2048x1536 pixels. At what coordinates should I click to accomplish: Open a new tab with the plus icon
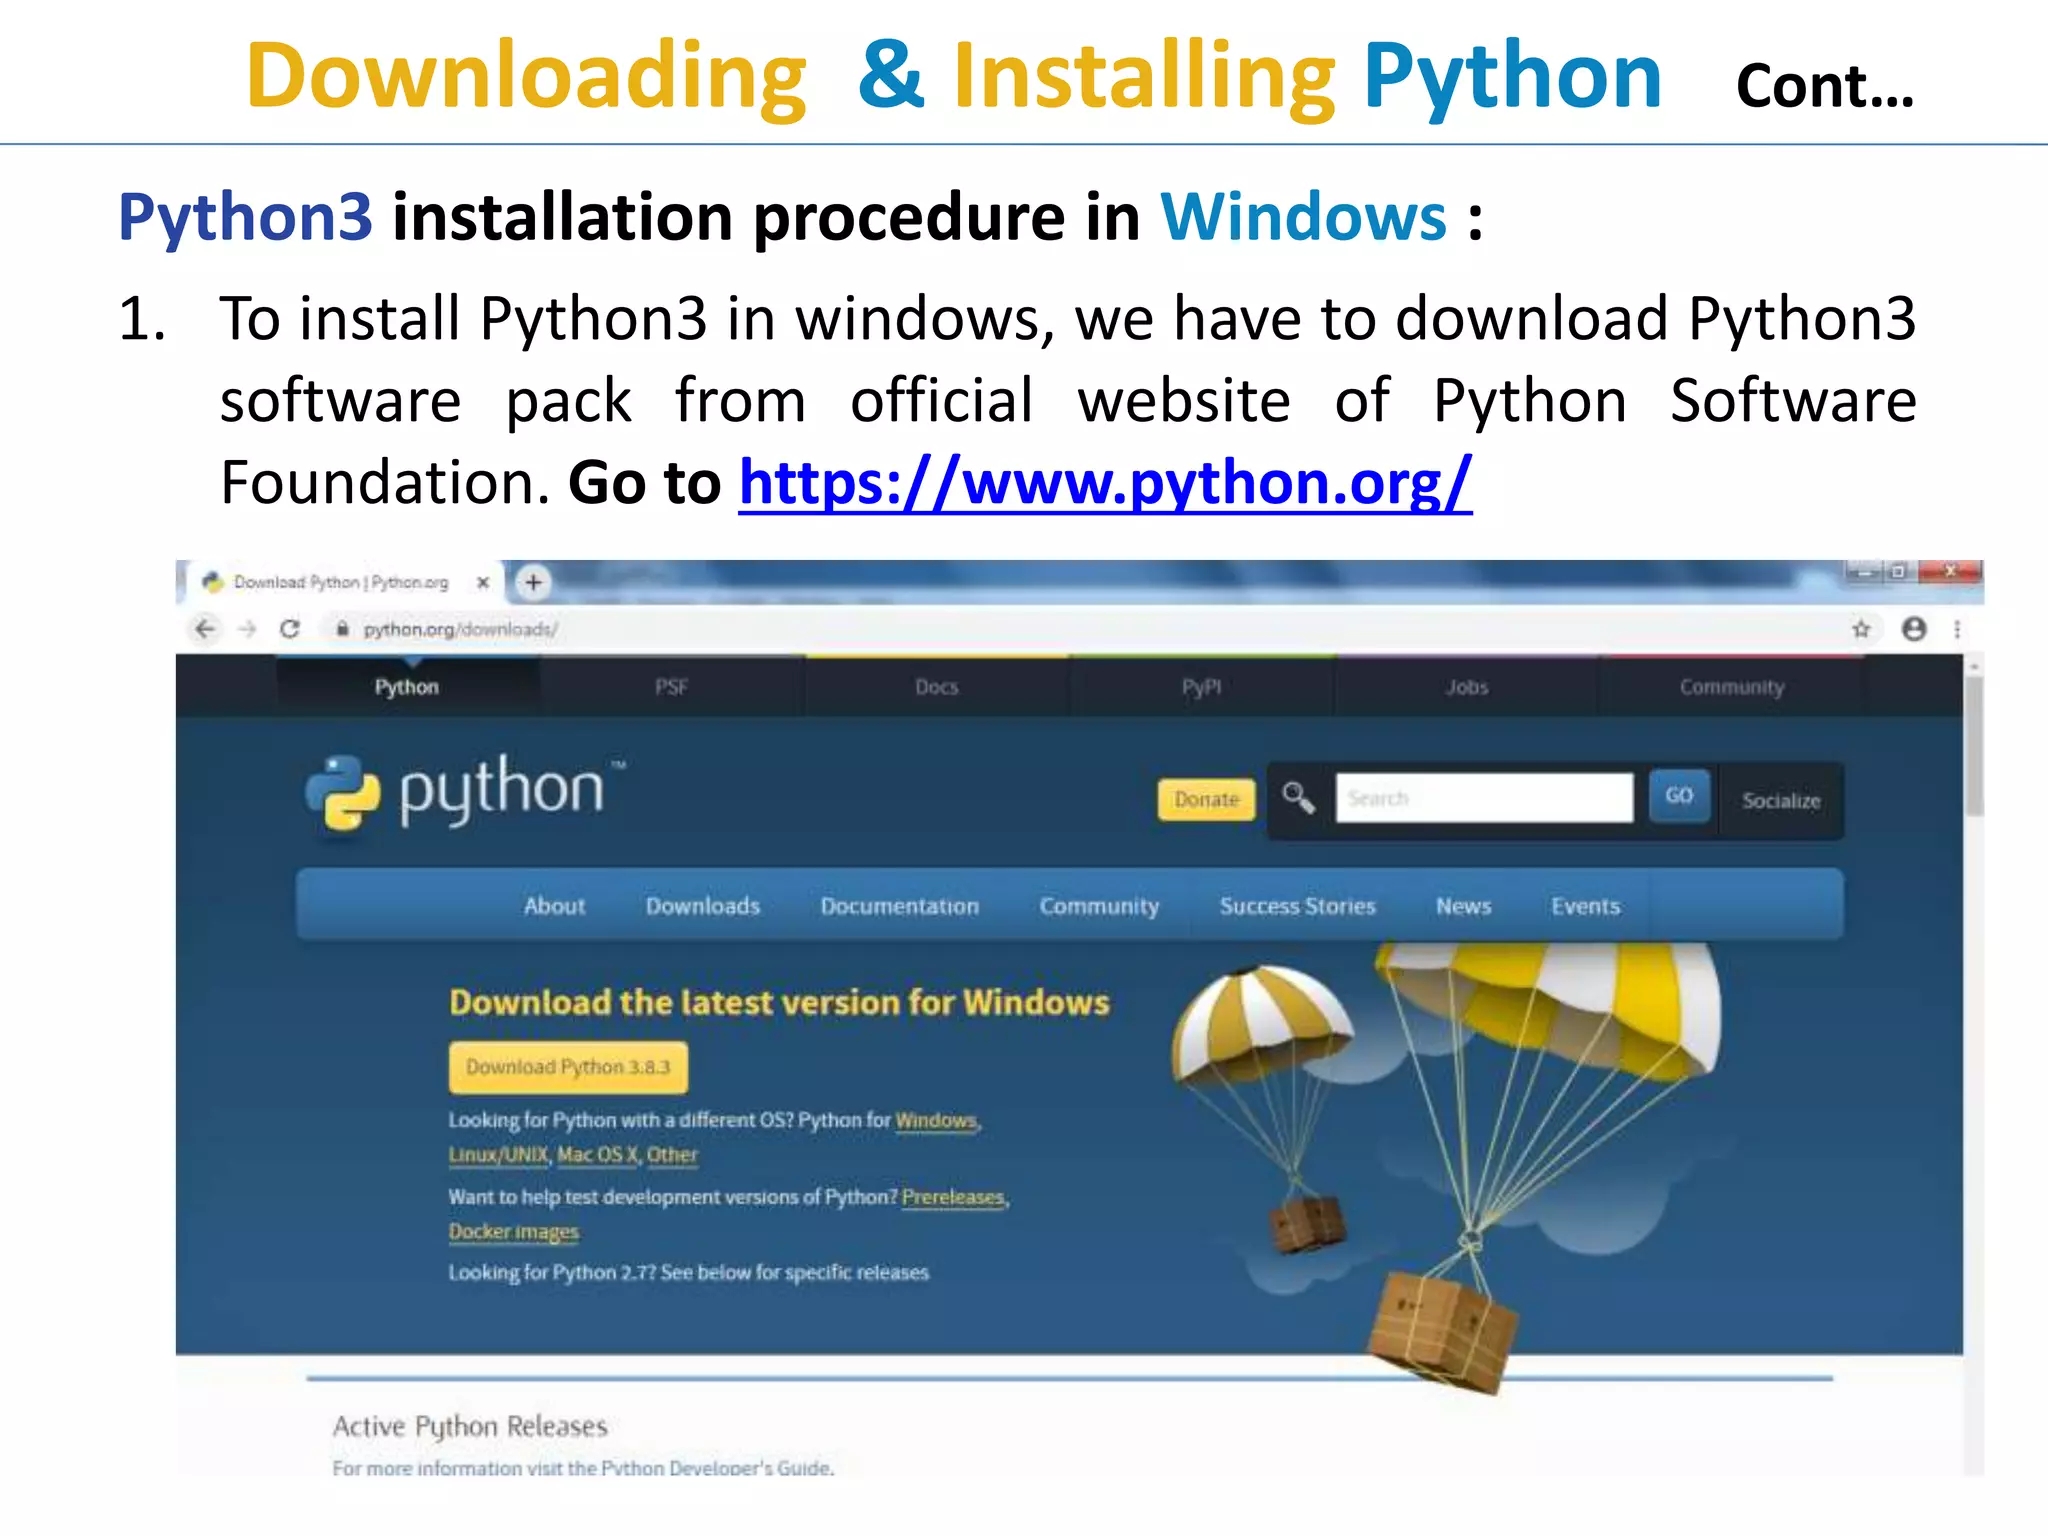coord(533,582)
